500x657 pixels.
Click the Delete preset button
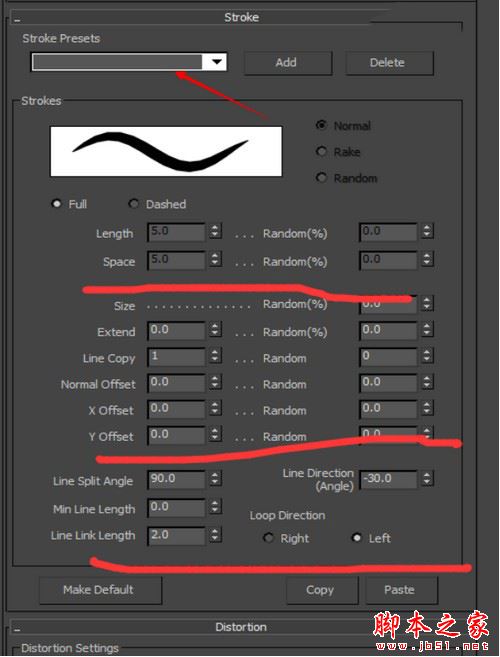pos(389,63)
